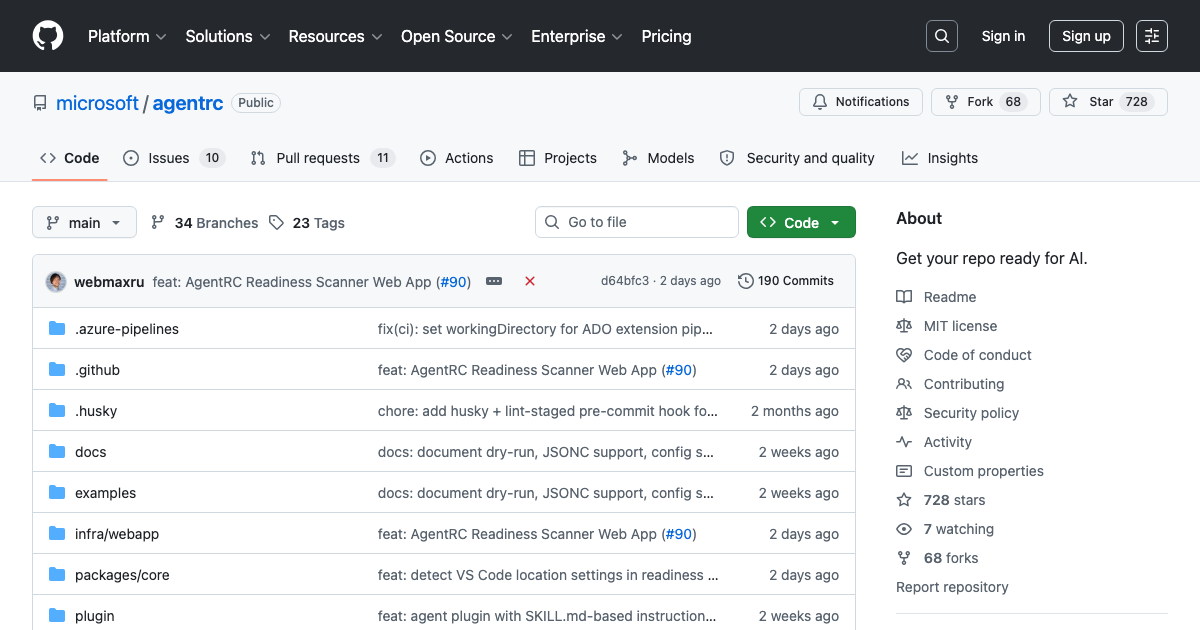Viewport: 1200px width, 630px height.
Task: Switch to the Models tab
Action: pyautogui.click(x=658, y=158)
